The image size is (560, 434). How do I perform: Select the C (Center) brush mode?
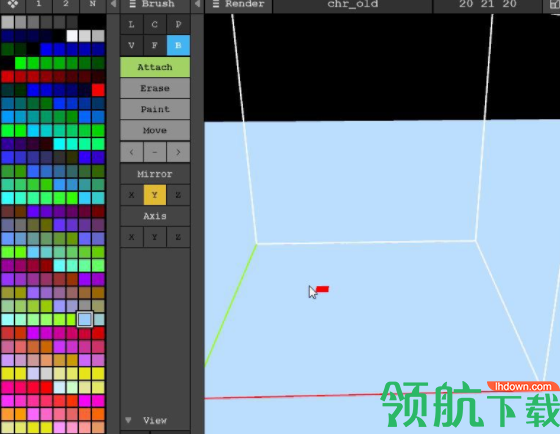pyautogui.click(x=155, y=24)
